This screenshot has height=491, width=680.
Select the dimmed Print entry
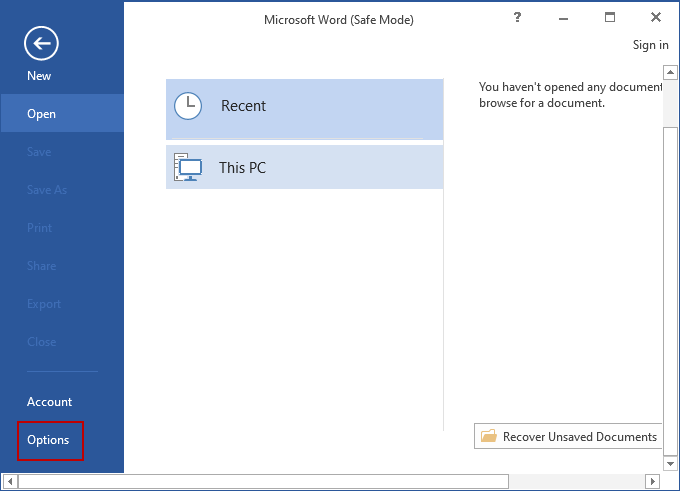[39, 228]
